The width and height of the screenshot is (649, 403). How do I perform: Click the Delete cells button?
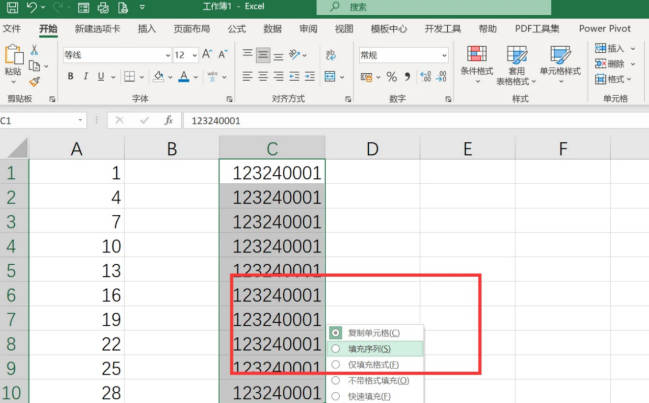coord(615,64)
